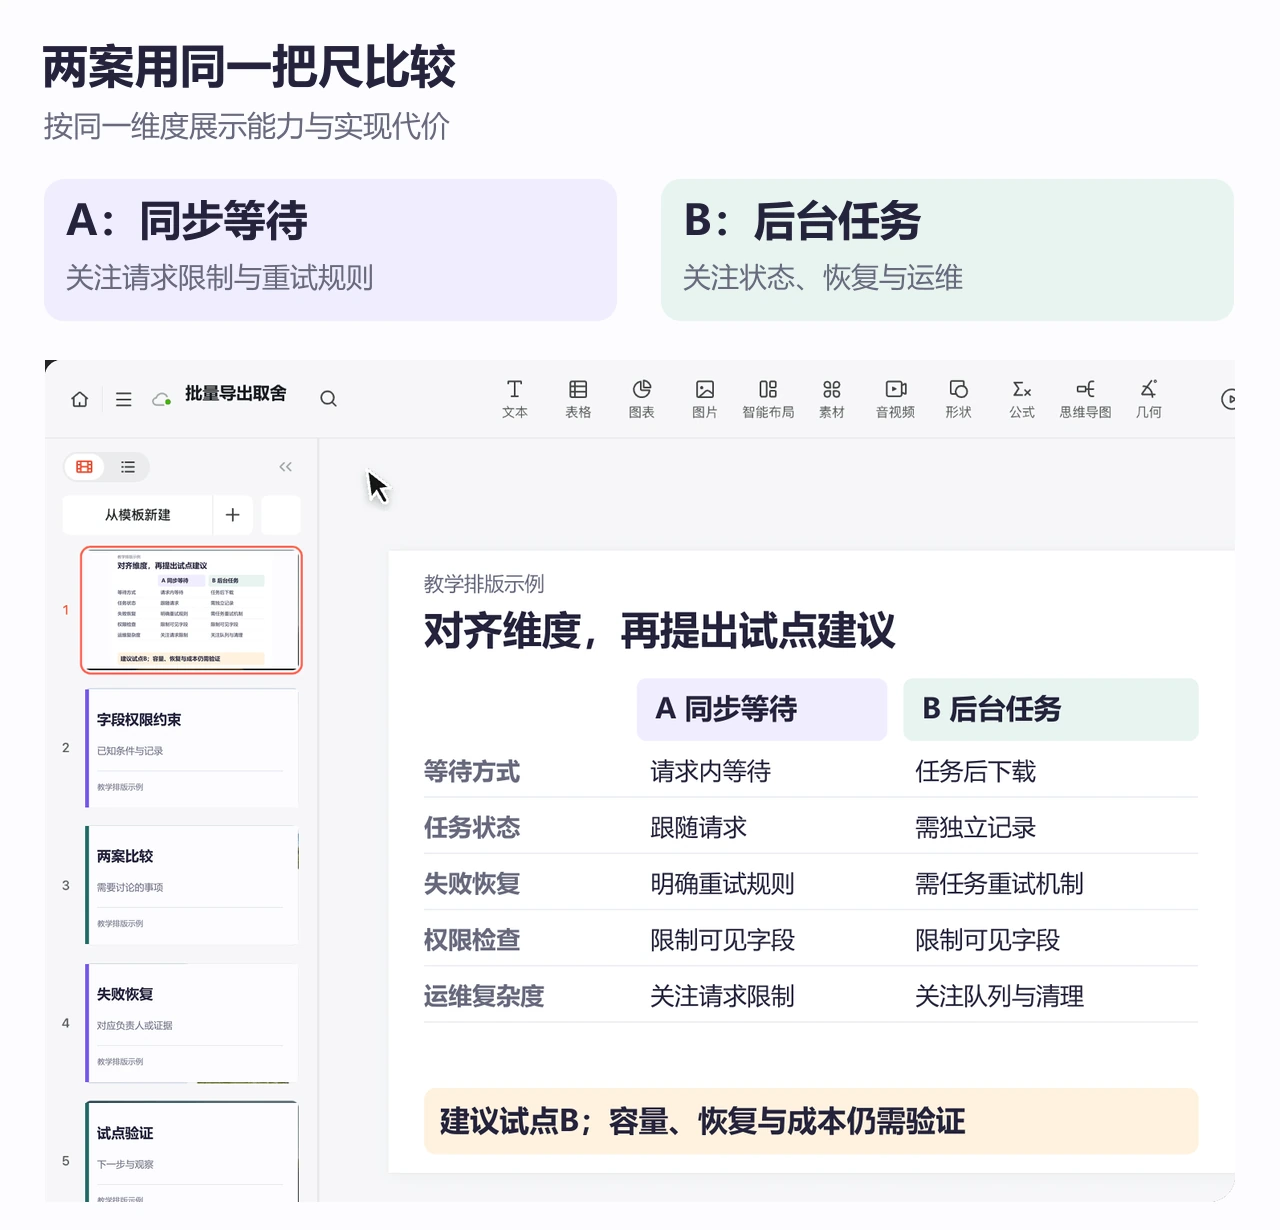Click the slide title 对齐维度，再提出试点建议
Viewport: 1280px width, 1230px height.
pos(659,631)
